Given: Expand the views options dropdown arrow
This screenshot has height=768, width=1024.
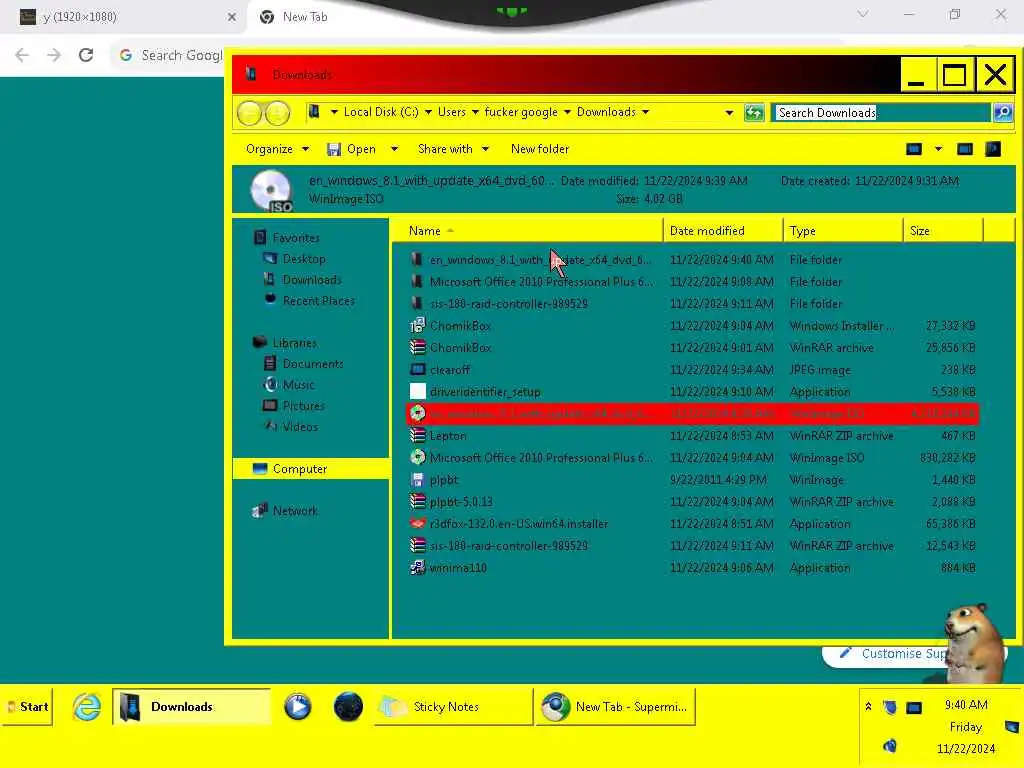Looking at the screenshot, I should [938, 149].
